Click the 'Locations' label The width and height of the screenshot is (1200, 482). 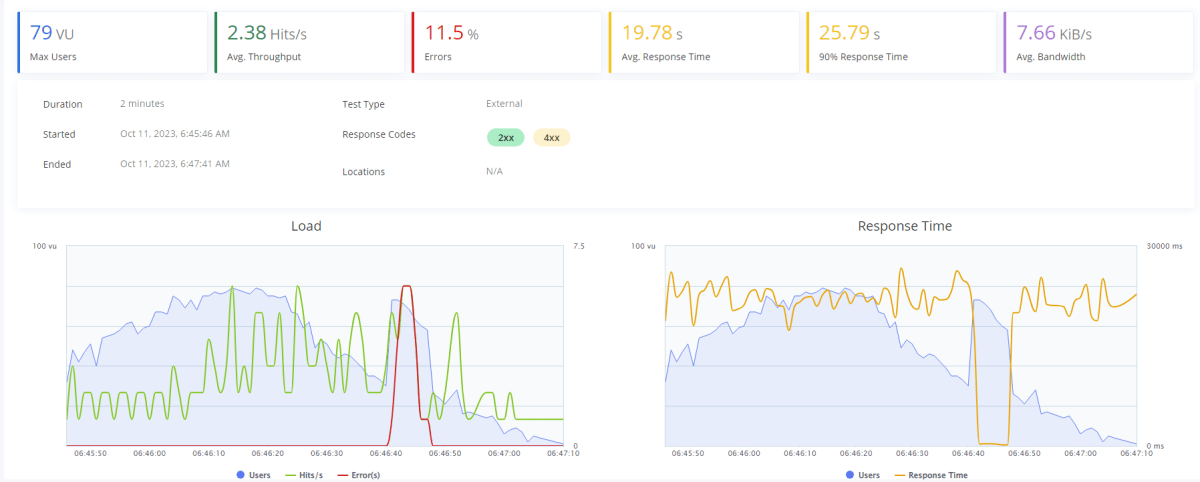(364, 172)
